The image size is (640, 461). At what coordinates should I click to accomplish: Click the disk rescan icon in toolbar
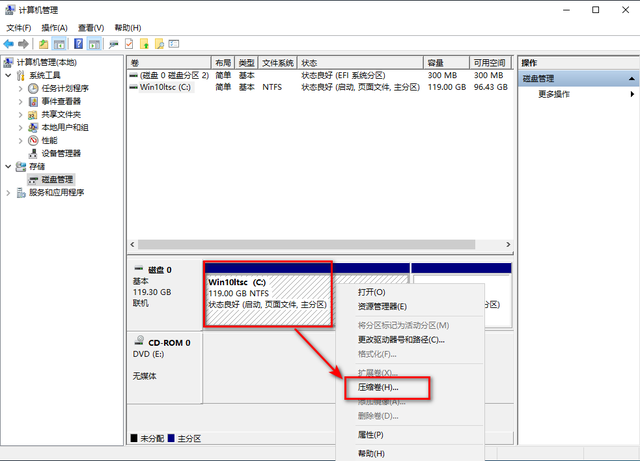(x=113, y=44)
